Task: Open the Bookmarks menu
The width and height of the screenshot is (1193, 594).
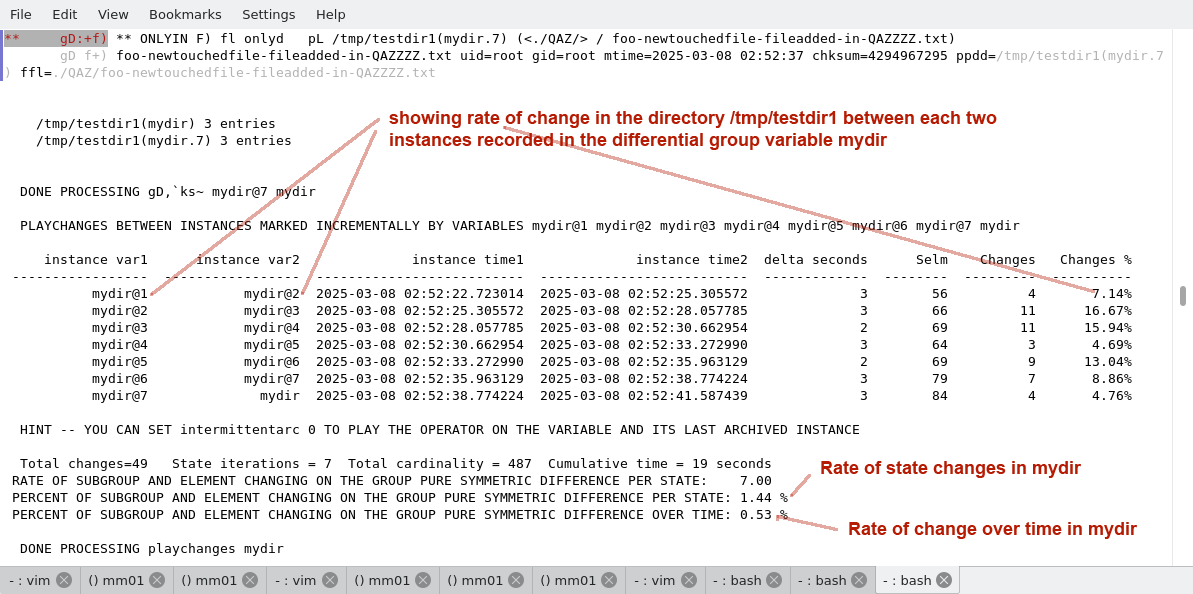Action: pos(185,14)
